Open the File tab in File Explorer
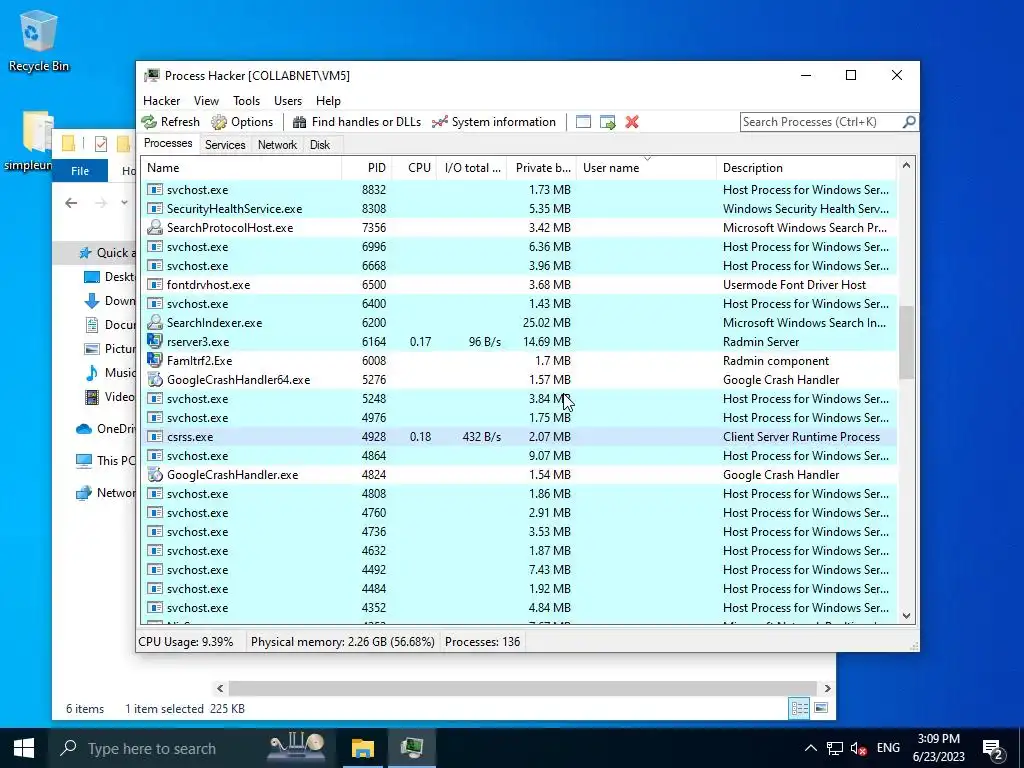Screen dimensions: 1024x768 80,170
